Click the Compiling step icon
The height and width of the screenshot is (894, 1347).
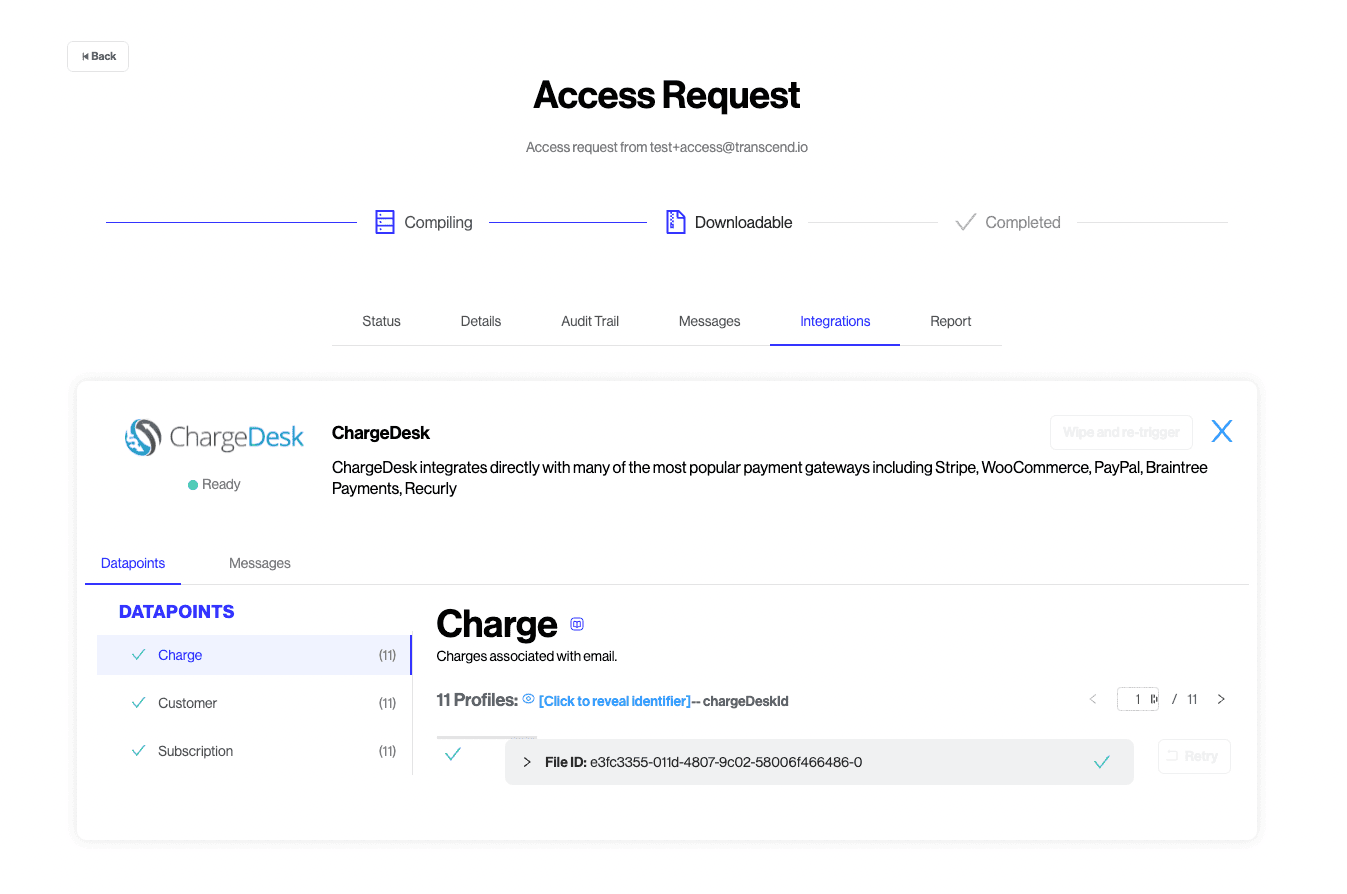(x=385, y=222)
